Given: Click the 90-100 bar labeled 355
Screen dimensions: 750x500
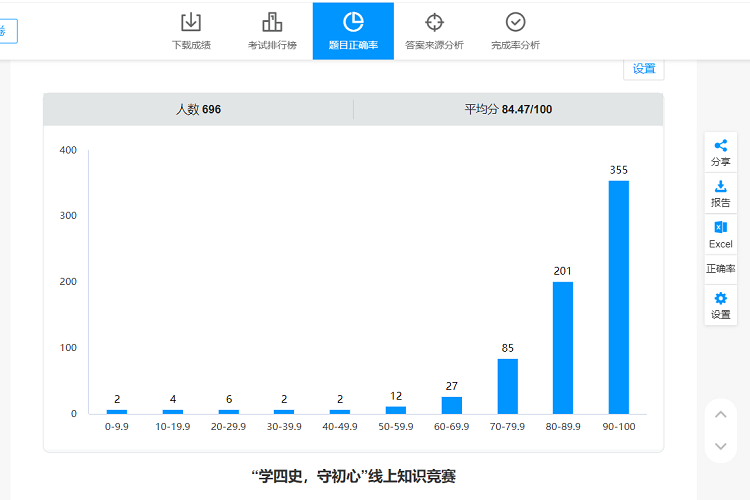Looking at the screenshot, I should pyautogui.click(x=618, y=297).
